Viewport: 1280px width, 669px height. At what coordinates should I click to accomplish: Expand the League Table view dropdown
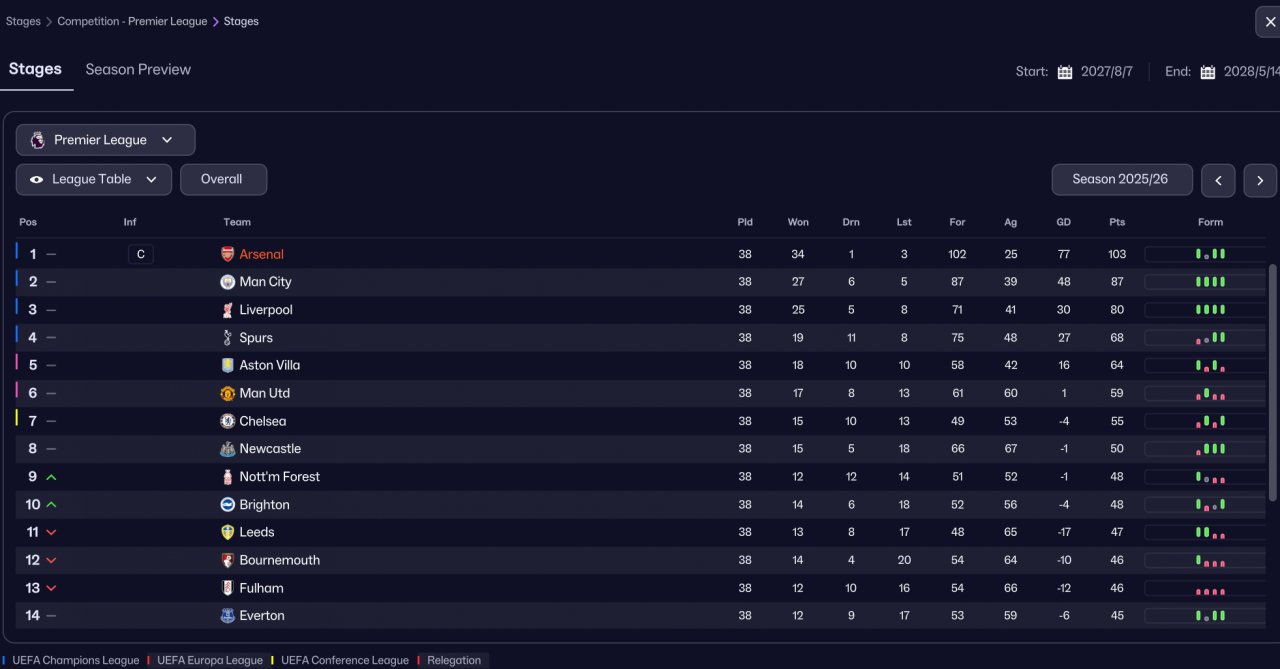(93, 180)
